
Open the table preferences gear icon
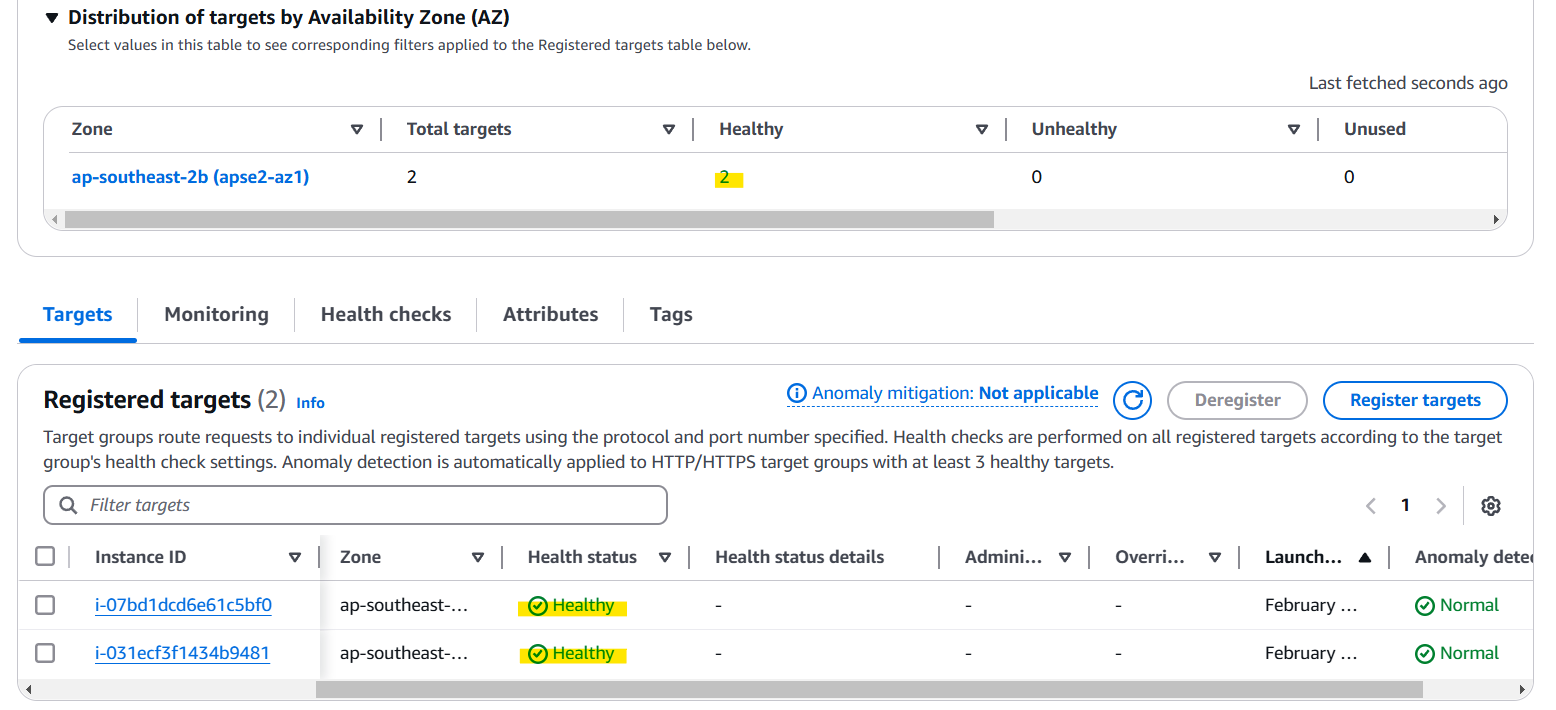coord(1490,506)
